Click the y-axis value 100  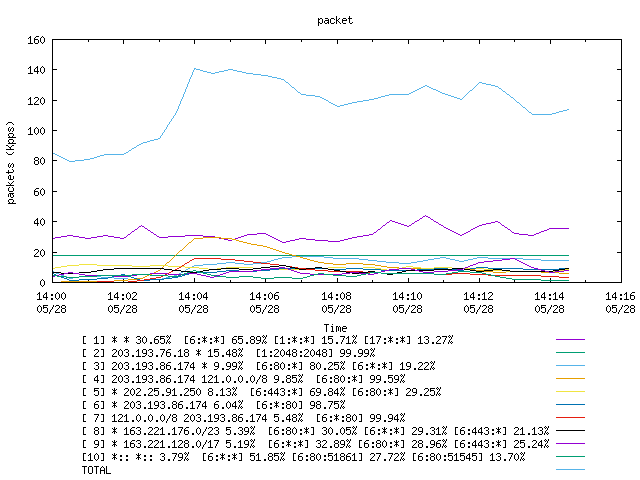coord(36,131)
